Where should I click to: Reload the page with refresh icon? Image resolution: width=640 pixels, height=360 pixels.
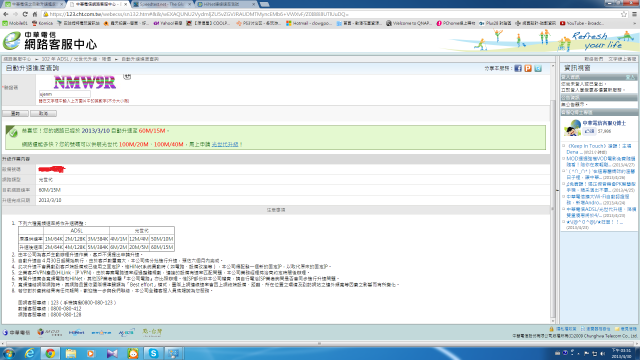[25, 14]
